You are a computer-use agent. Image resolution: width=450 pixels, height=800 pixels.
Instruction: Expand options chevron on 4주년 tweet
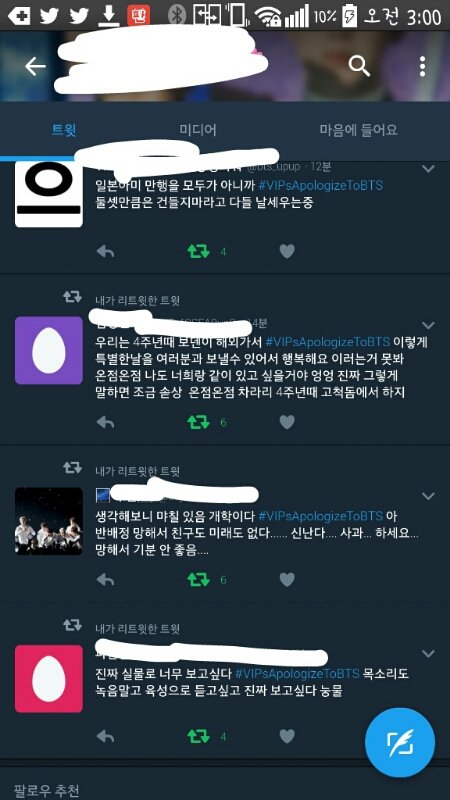[x=429, y=325]
